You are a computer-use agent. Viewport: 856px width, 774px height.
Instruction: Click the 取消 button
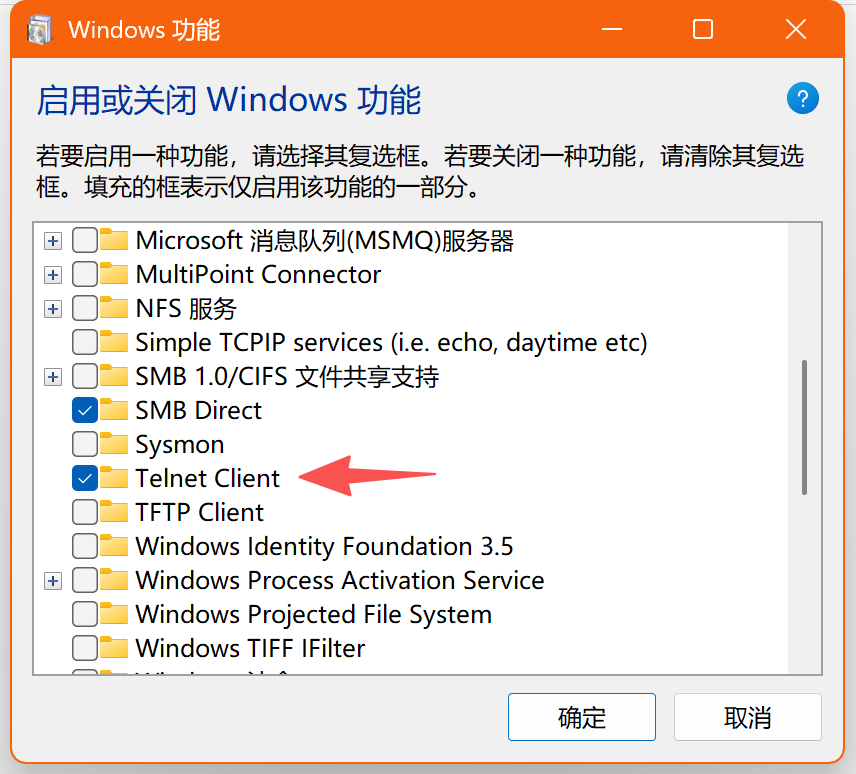point(747,717)
